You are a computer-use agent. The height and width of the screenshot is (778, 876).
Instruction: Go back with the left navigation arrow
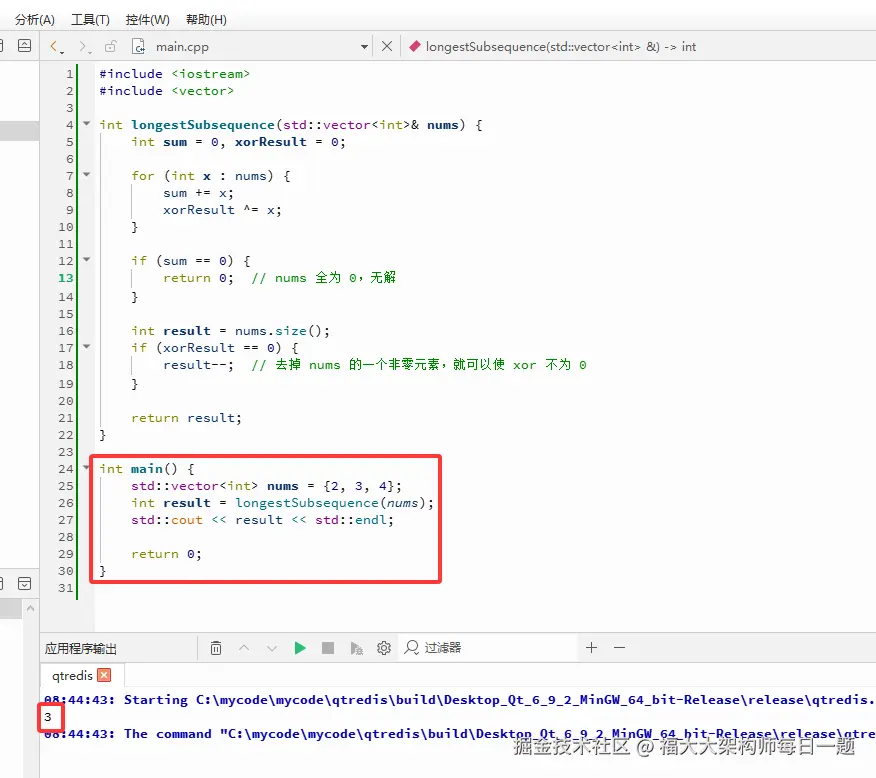(x=55, y=46)
